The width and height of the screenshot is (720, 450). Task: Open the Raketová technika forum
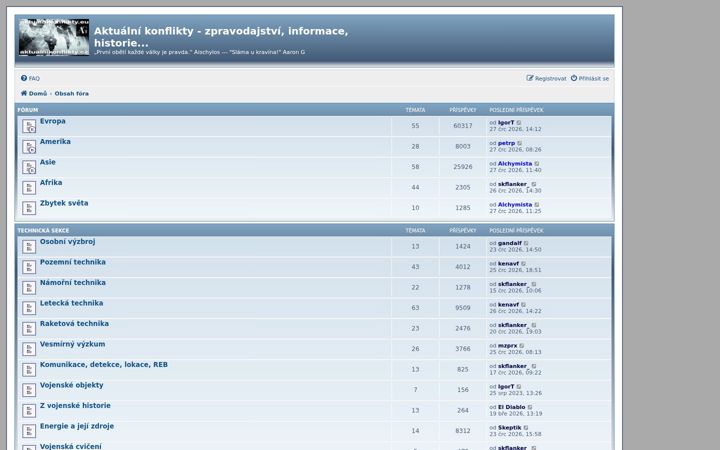(74, 323)
